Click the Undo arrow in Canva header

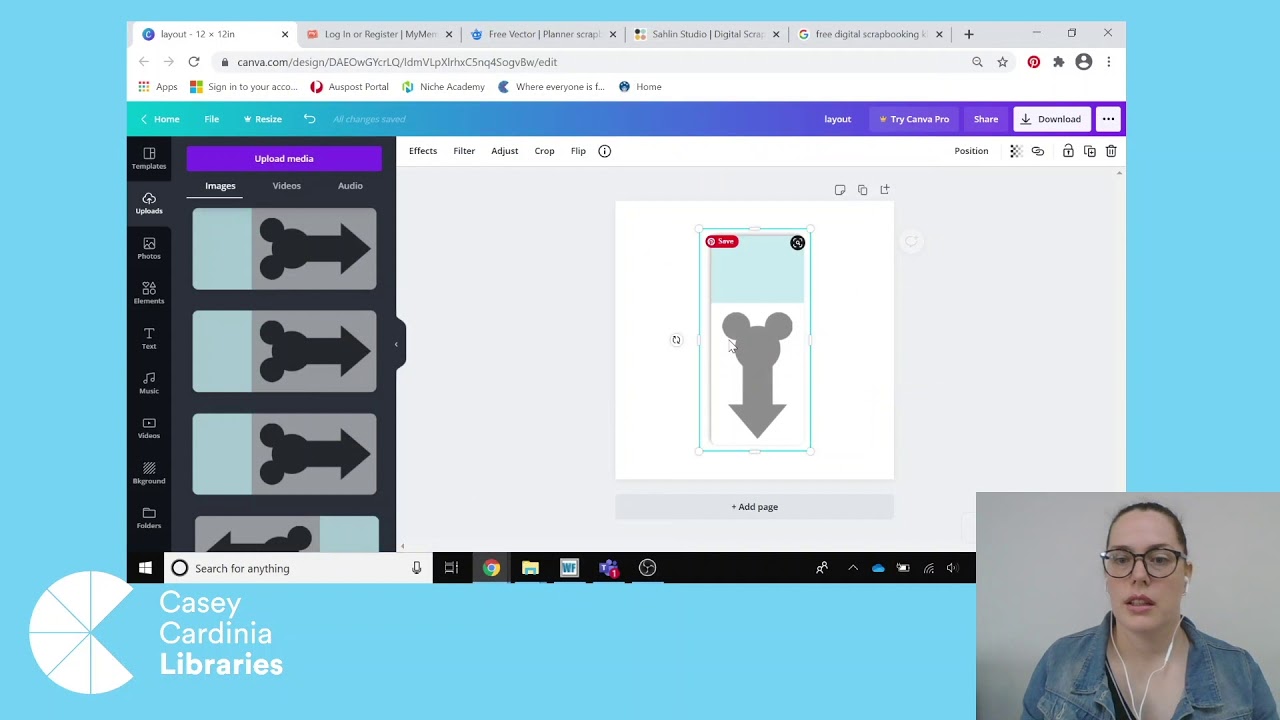click(310, 119)
